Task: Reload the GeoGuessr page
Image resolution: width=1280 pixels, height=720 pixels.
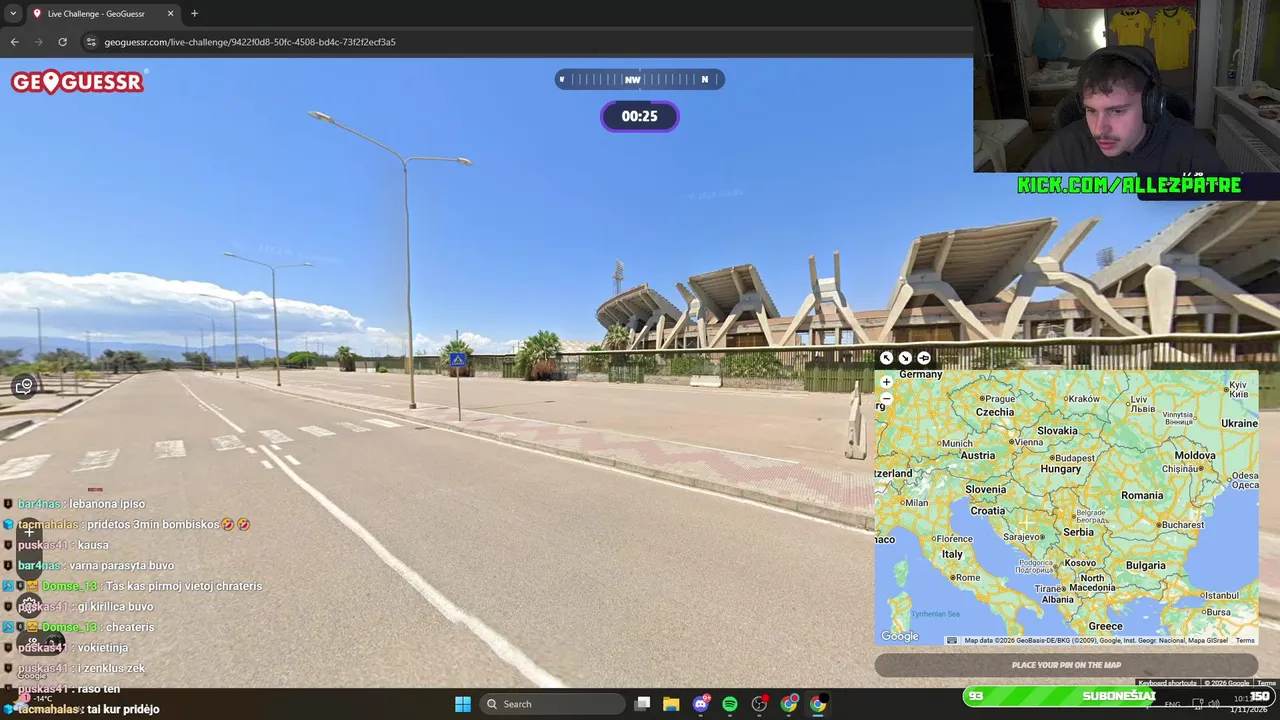Action: click(x=62, y=42)
